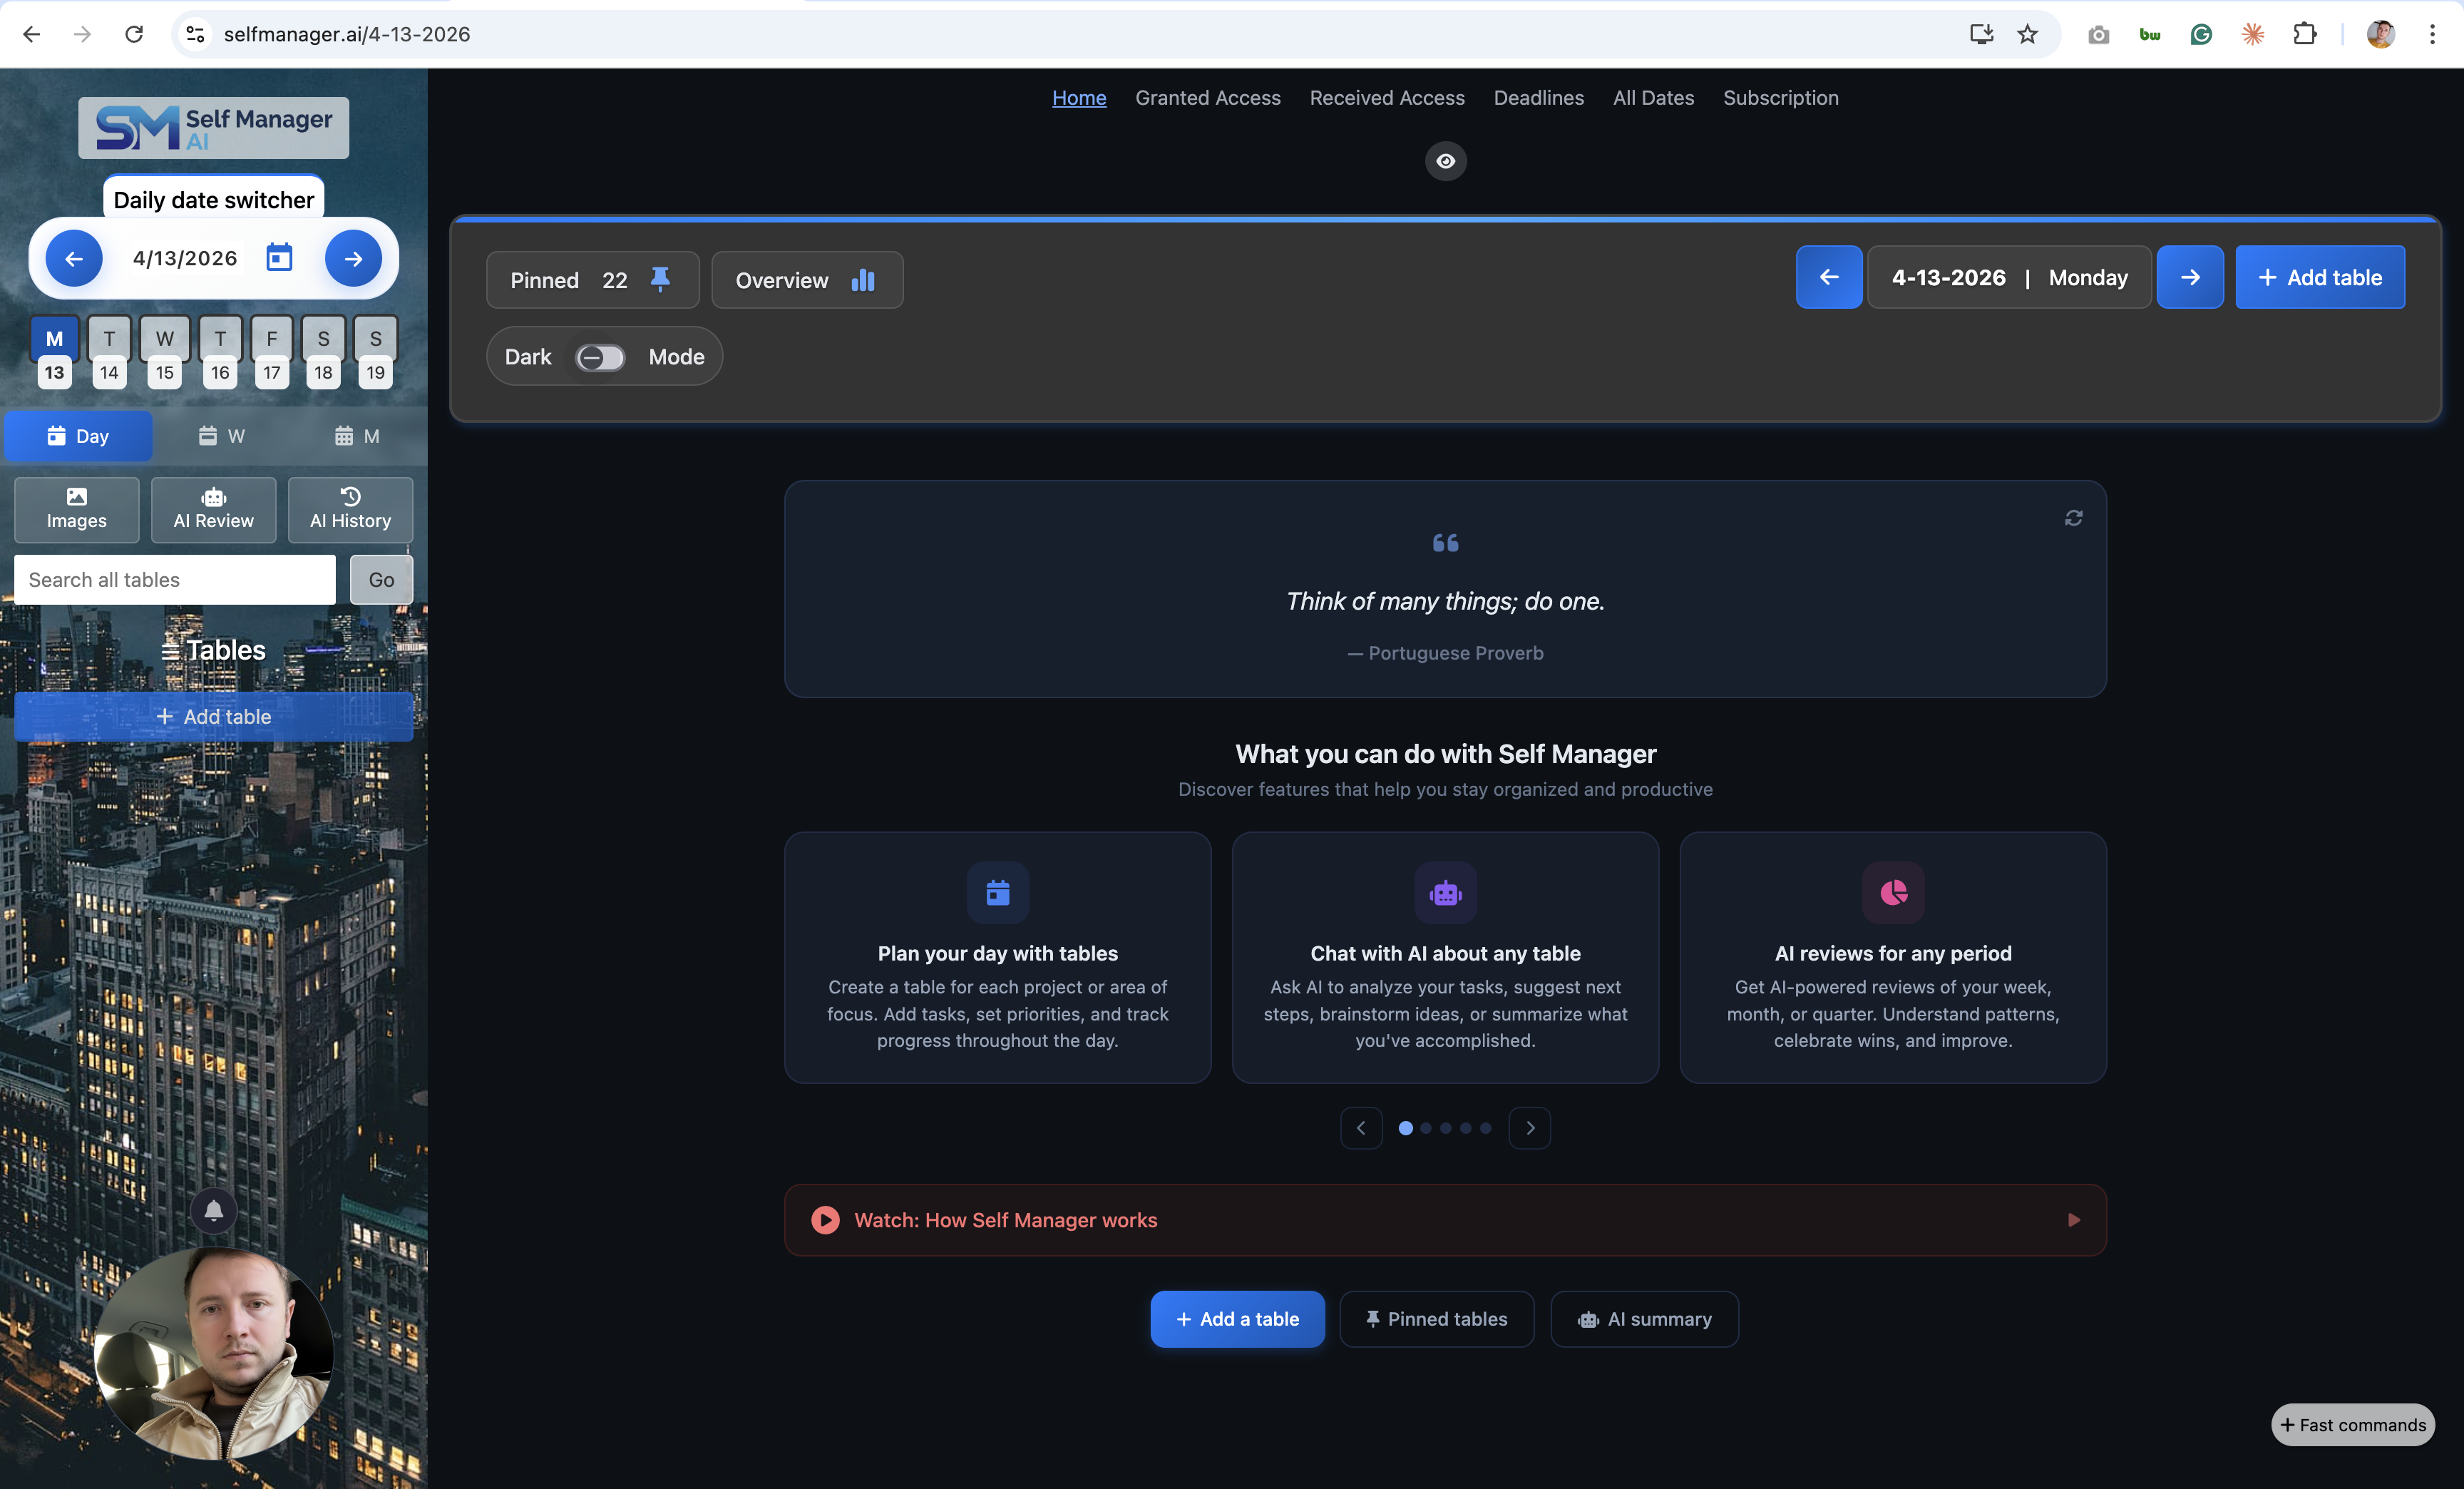
Task: Click the browser address bar URL
Action: (346, 34)
